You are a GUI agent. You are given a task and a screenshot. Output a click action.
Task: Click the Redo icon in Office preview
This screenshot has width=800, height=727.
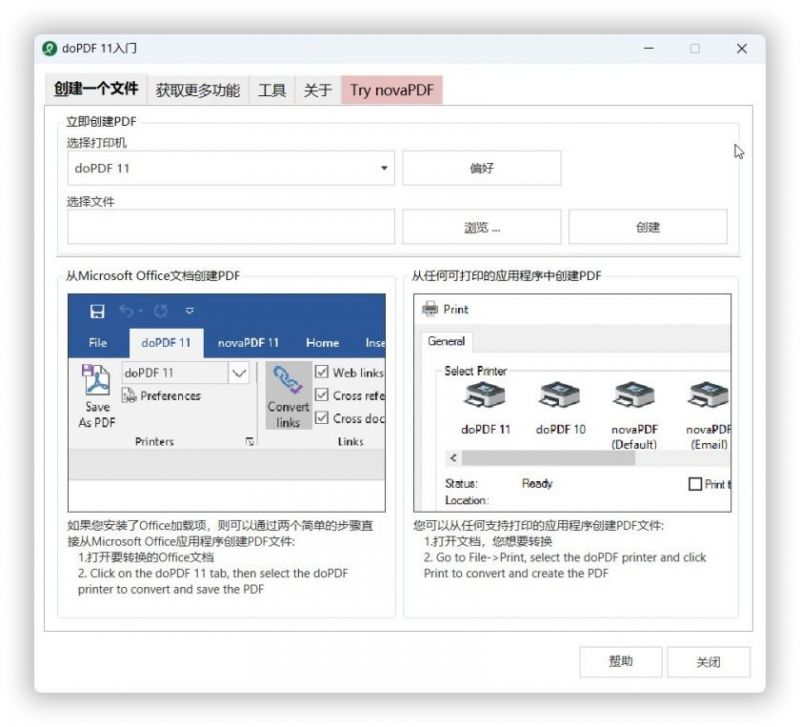click(x=161, y=311)
